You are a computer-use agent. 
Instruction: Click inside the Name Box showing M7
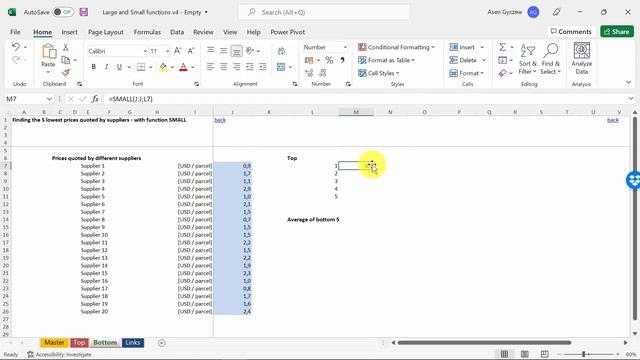(x=29, y=99)
